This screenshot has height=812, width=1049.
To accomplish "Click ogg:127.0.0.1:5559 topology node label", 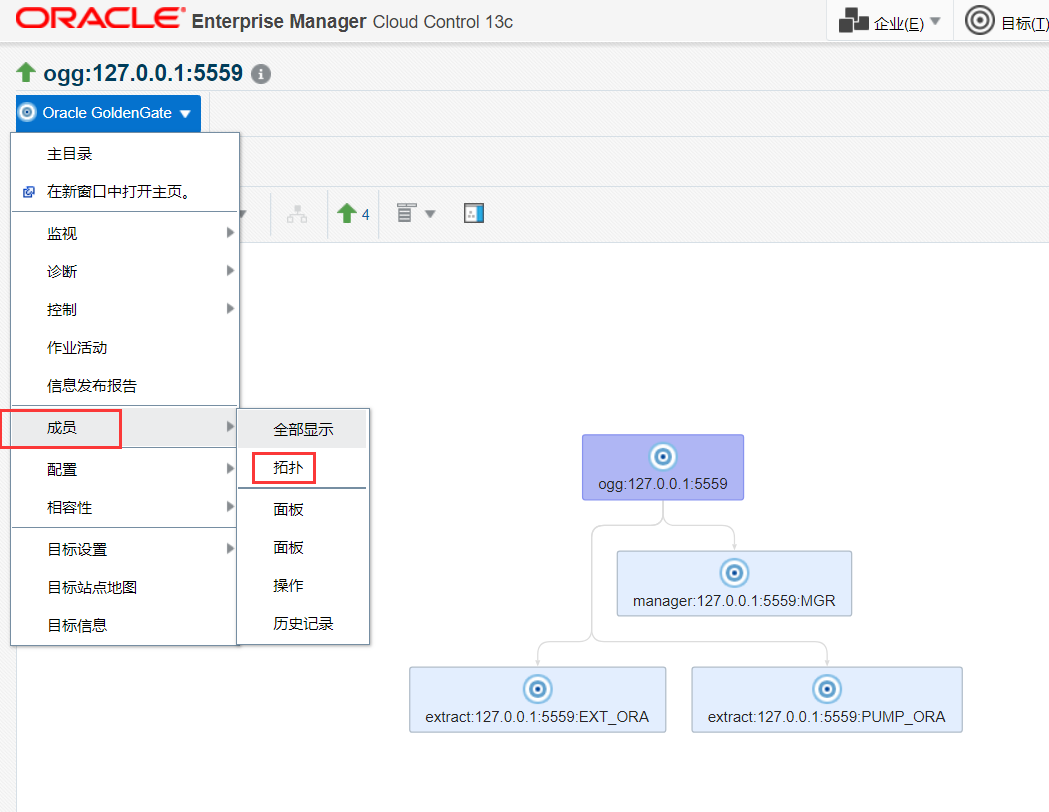I will point(663,484).
